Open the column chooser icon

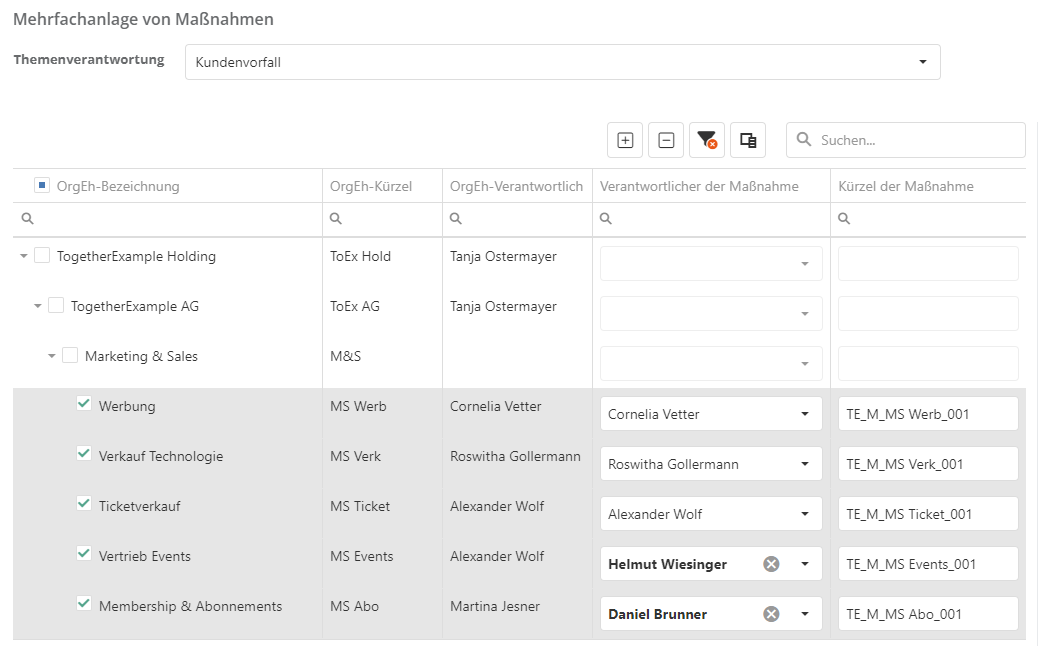pos(748,140)
